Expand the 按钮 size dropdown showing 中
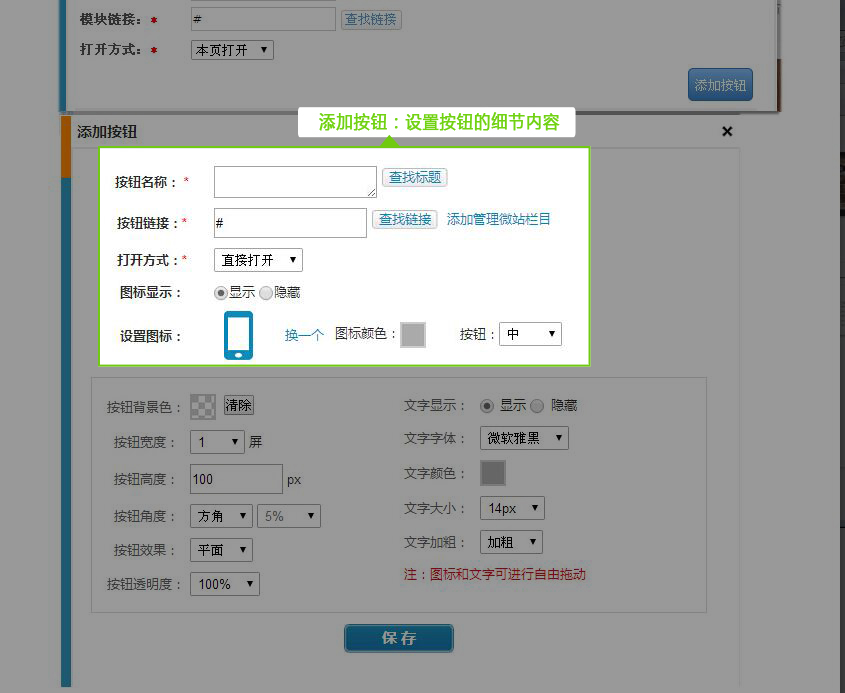This screenshot has height=693, width=845. pyautogui.click(x=530, y=334)
